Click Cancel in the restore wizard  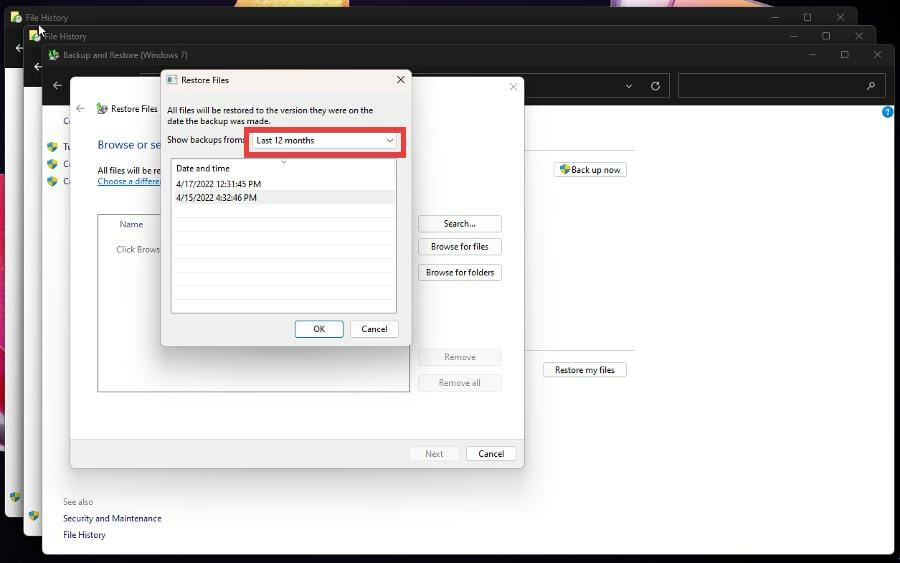[x=491, y=453]
